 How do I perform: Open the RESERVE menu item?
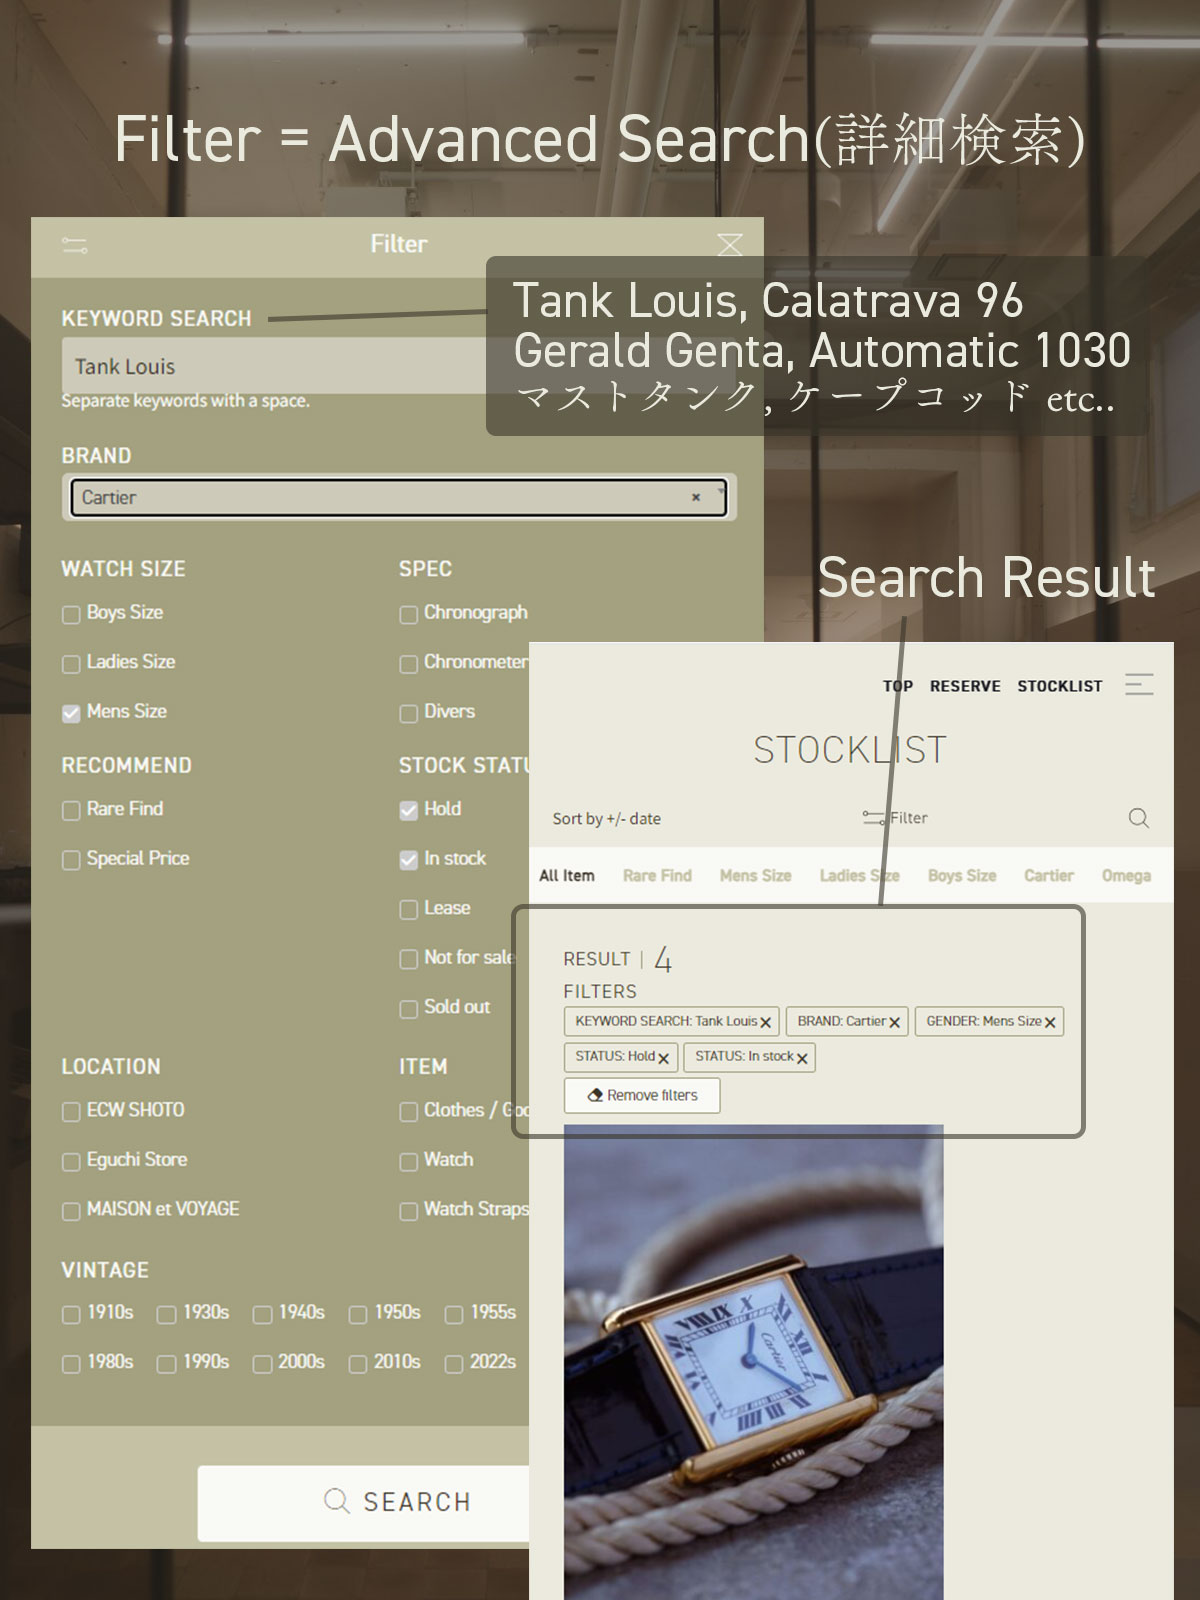click(964, 686)
